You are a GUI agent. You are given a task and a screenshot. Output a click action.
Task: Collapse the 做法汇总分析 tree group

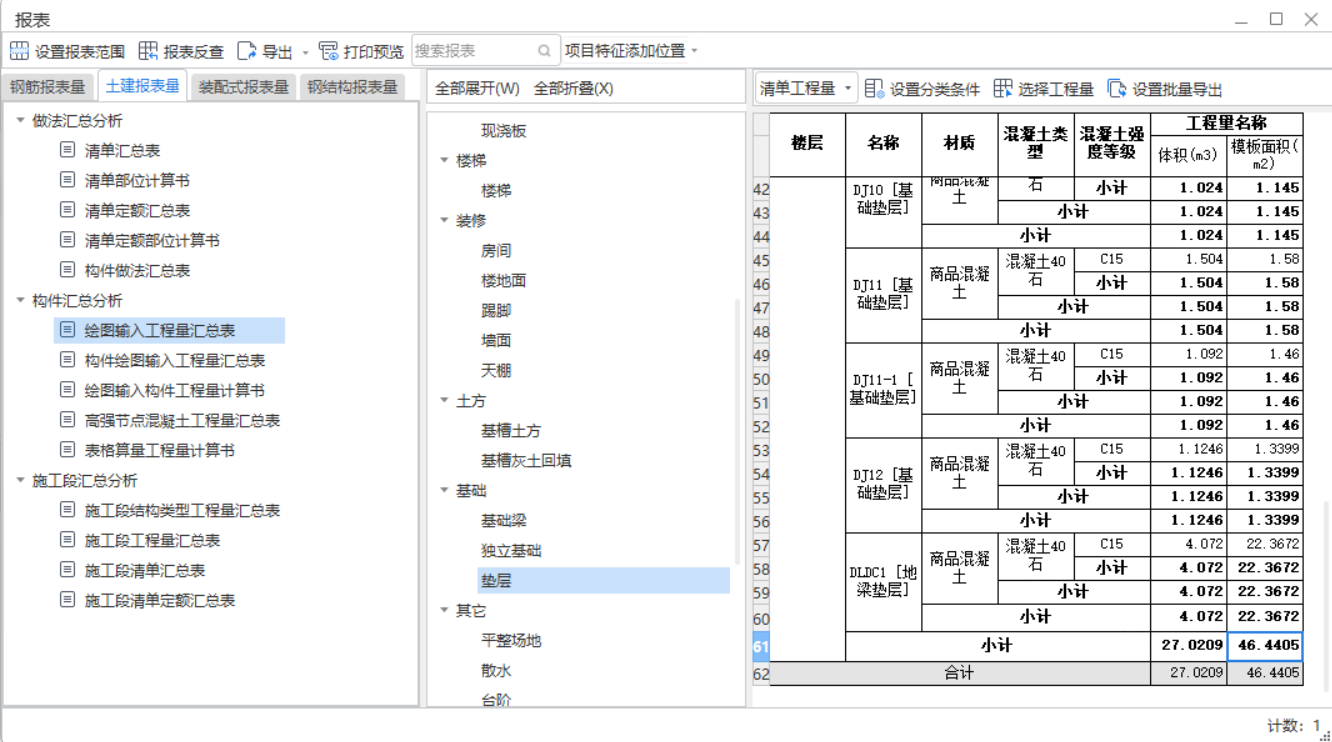[x=20, y=120]
